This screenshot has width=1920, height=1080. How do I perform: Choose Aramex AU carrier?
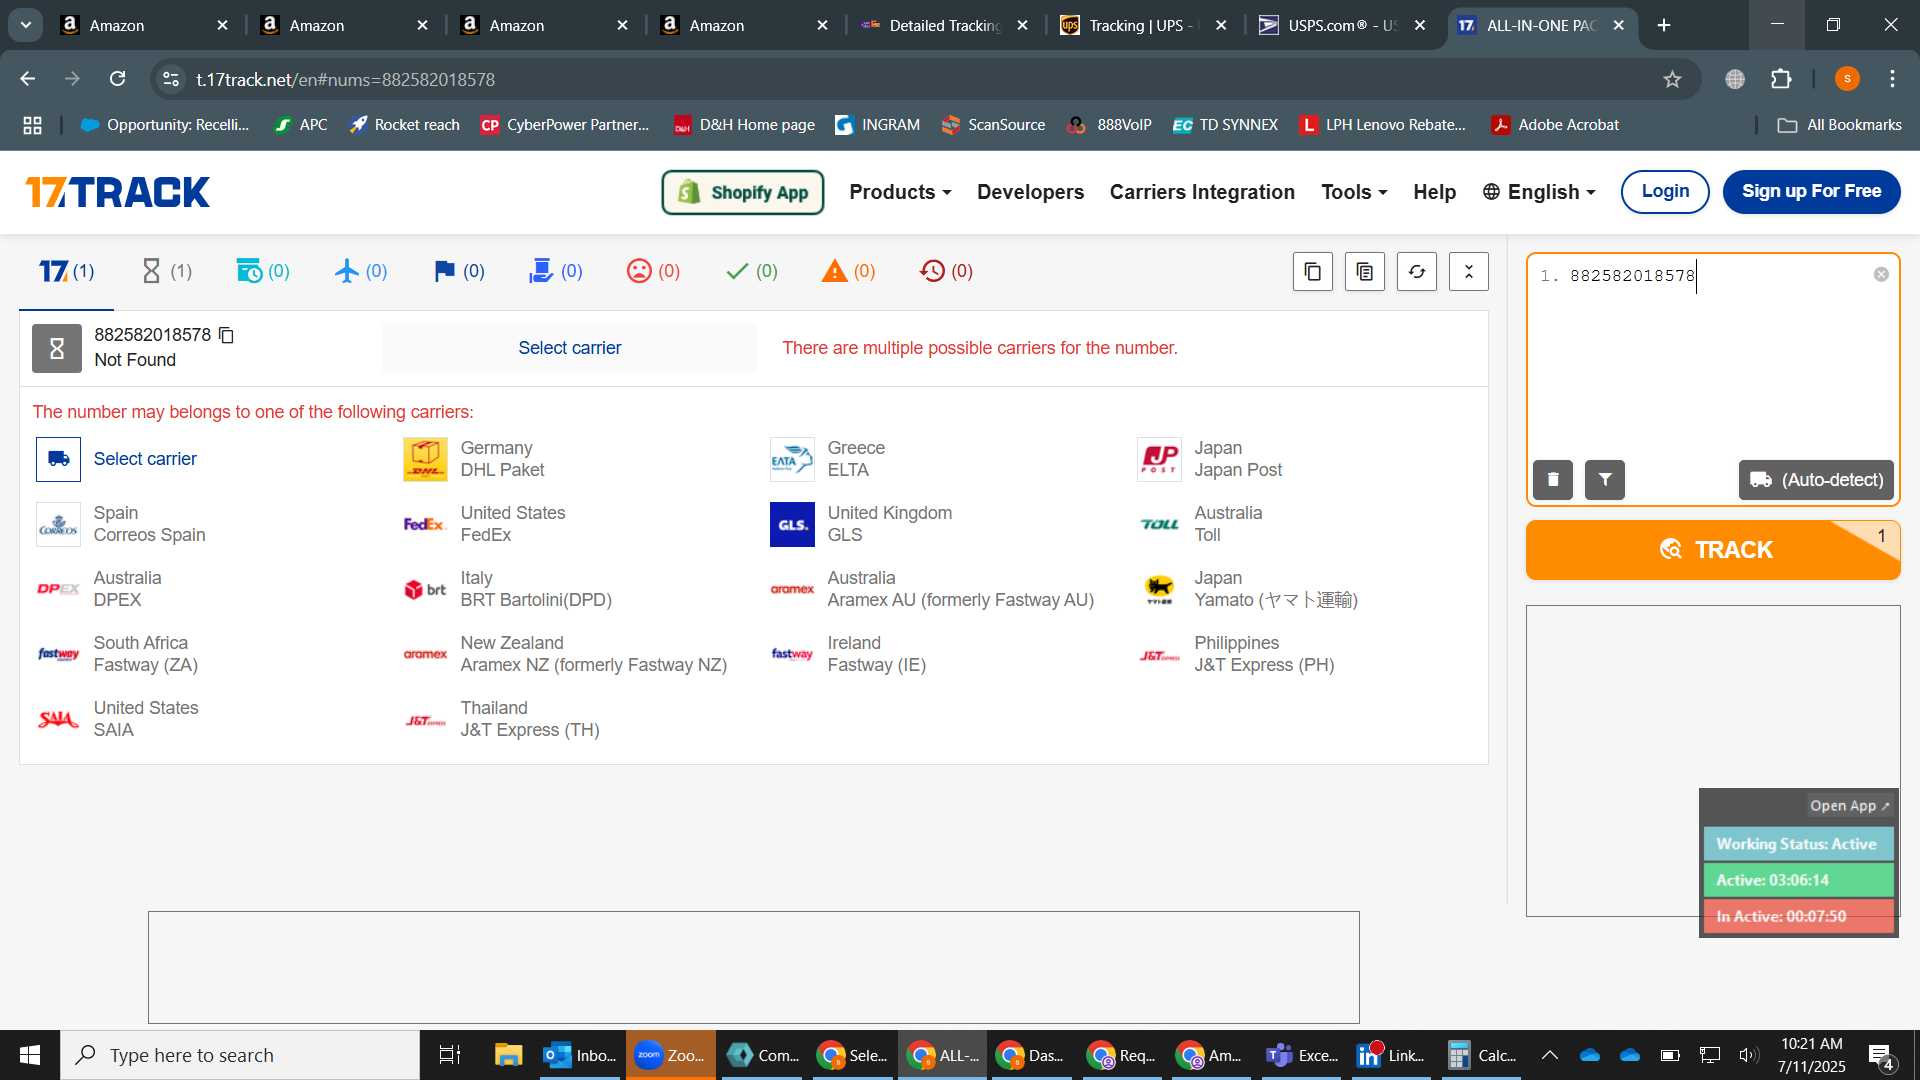[x=933, y=589]
